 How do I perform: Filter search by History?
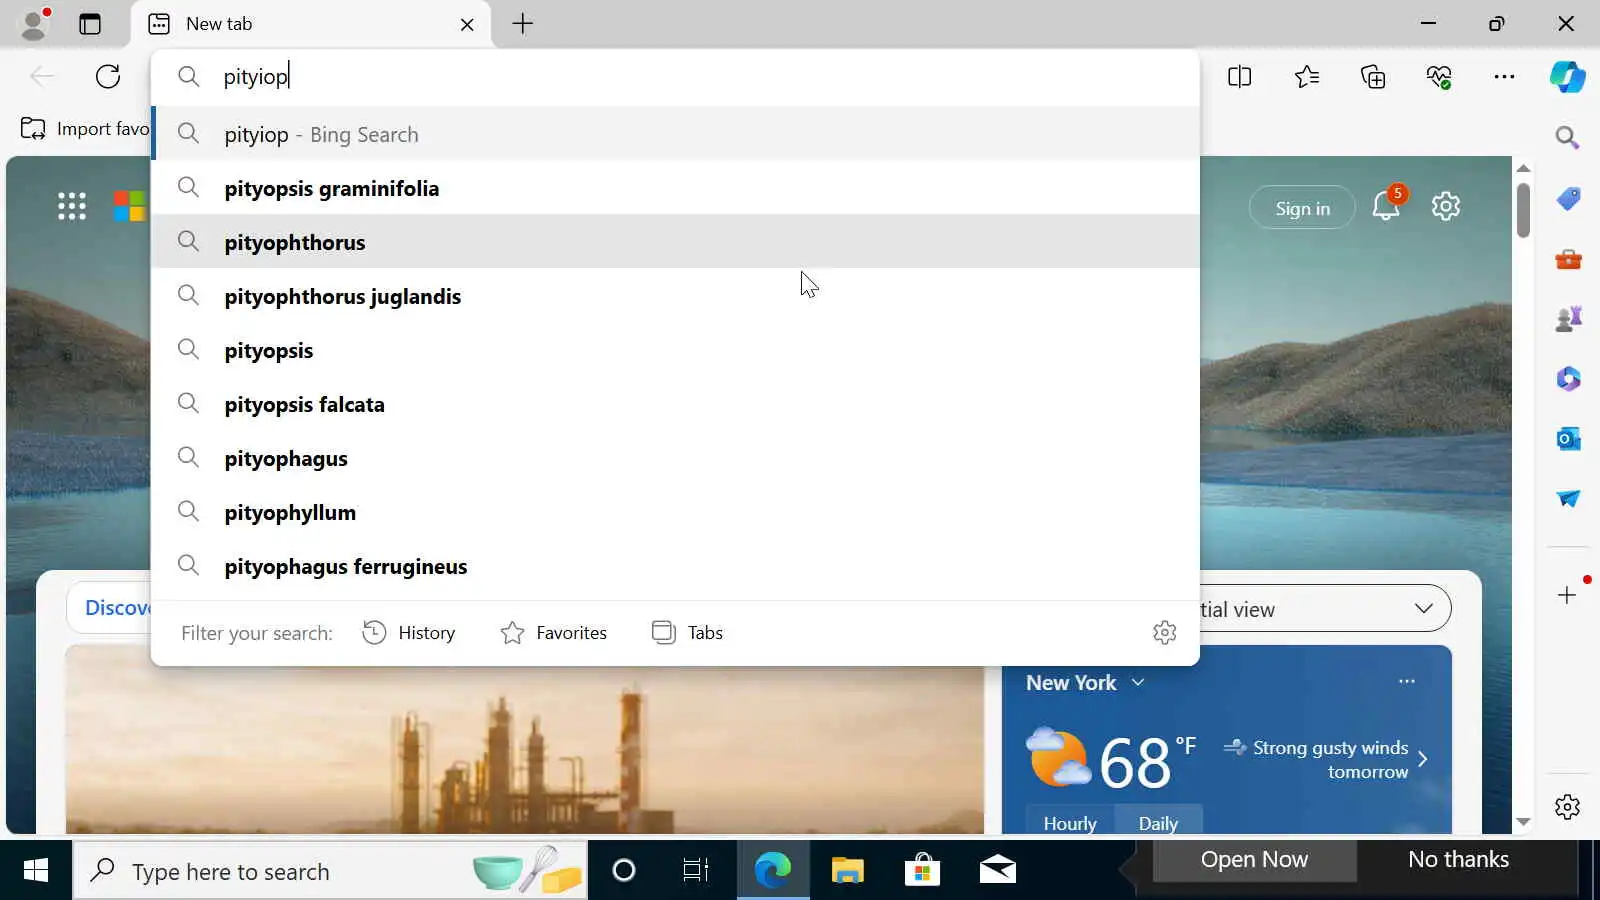(x=409, y=632)
